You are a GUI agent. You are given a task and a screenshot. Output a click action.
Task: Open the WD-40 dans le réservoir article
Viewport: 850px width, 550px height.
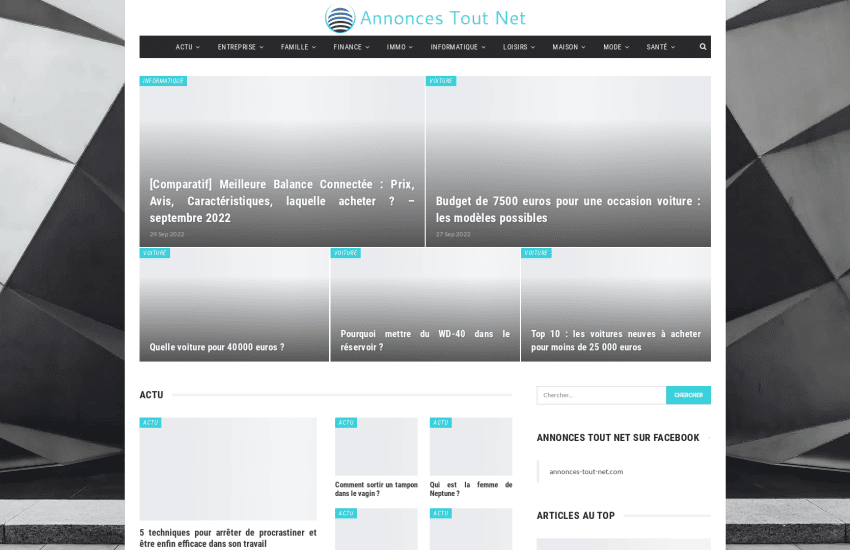click(424, 340)
